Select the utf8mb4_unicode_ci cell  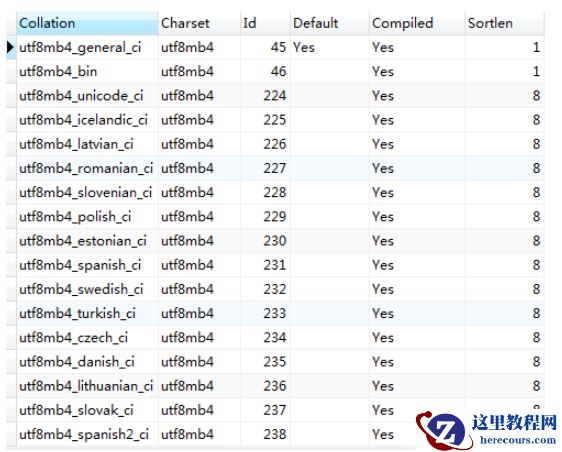pos(87,96)
